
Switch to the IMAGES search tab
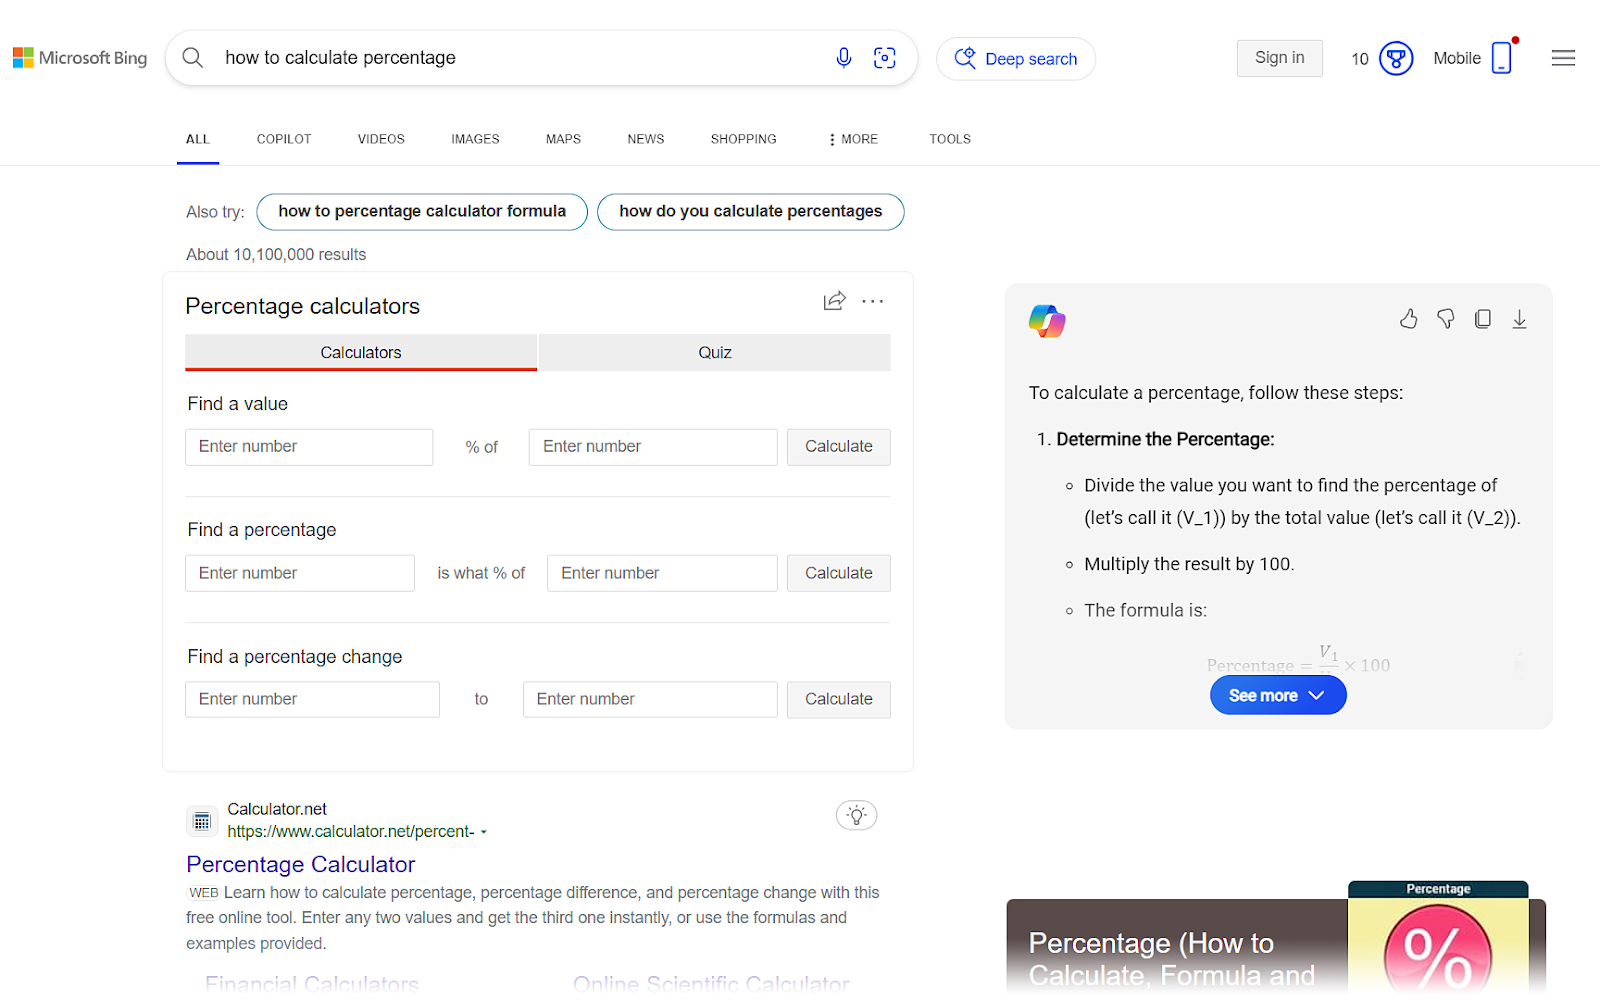click(475, 139)
